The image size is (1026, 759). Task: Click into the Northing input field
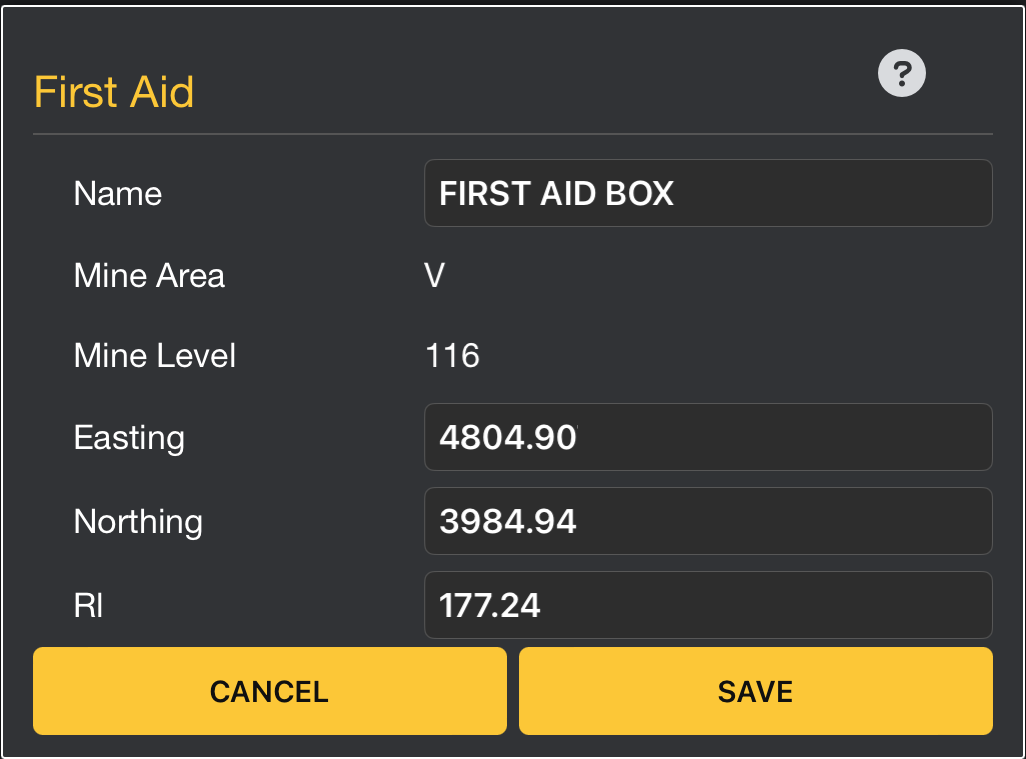click(x=708, y=521)
